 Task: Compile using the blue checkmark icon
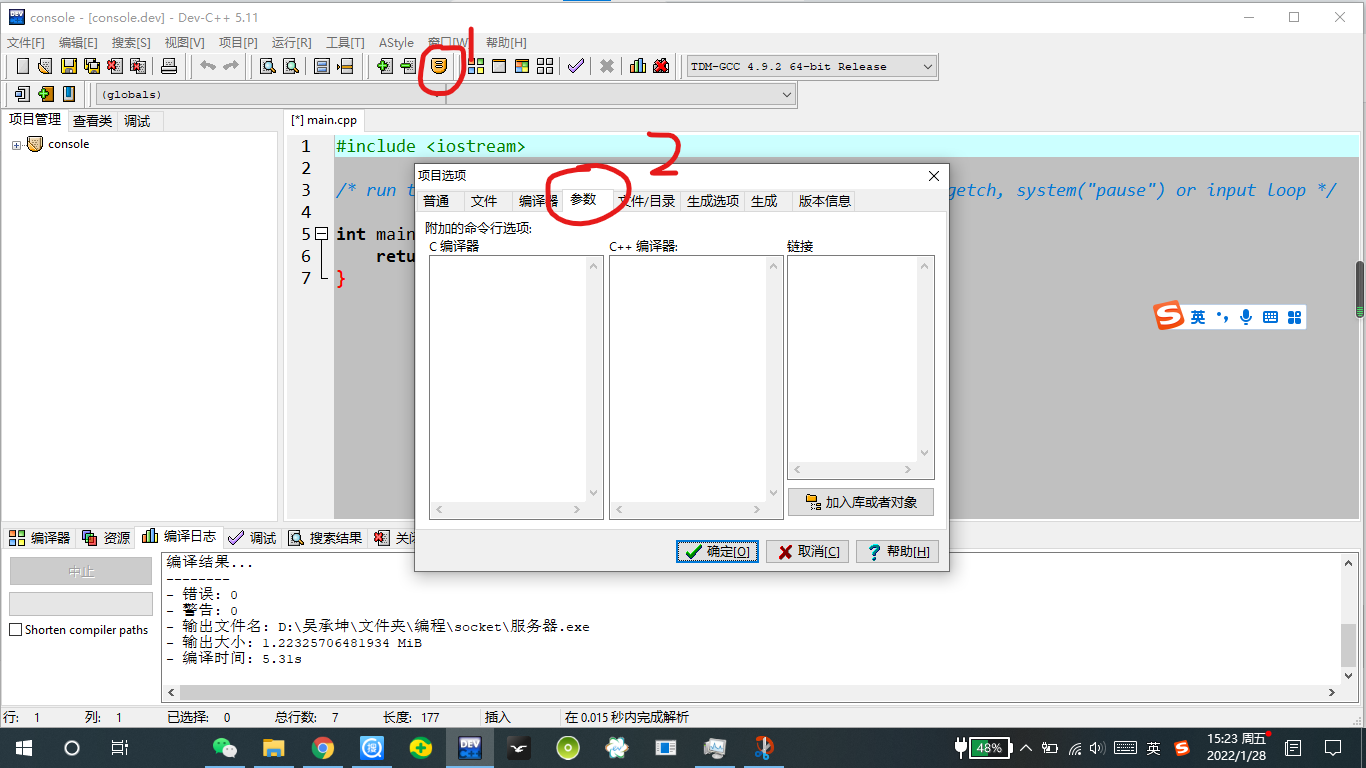pos(575,66)
